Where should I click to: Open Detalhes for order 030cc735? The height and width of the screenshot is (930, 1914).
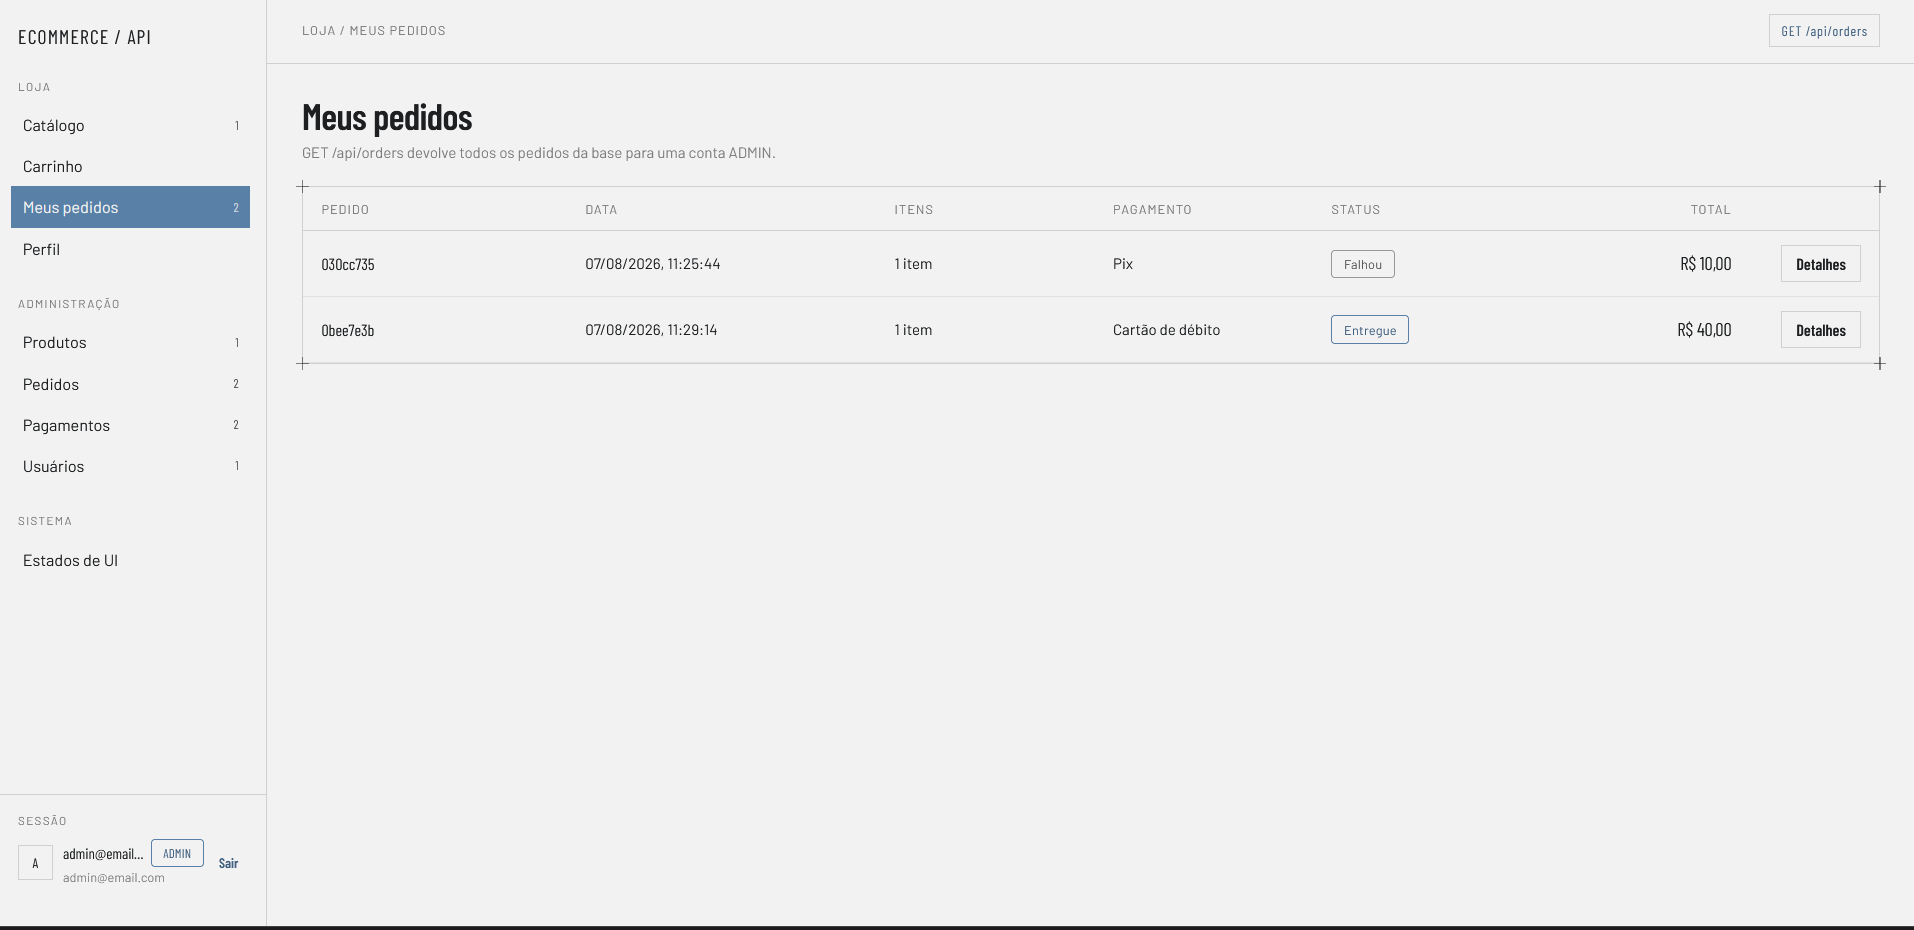1820,264
